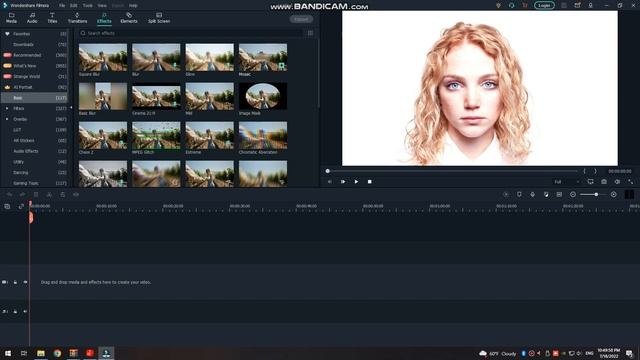Click the timeline zoom-out minus icon
Image resolution: width=640 pixels, height=360 pixels.
pyautogui.click(x=573, y=195)
